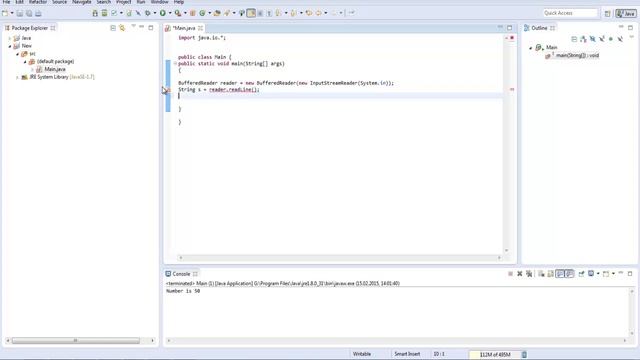Open the Open Console dropdown arrow

click(x=613, y=273)
